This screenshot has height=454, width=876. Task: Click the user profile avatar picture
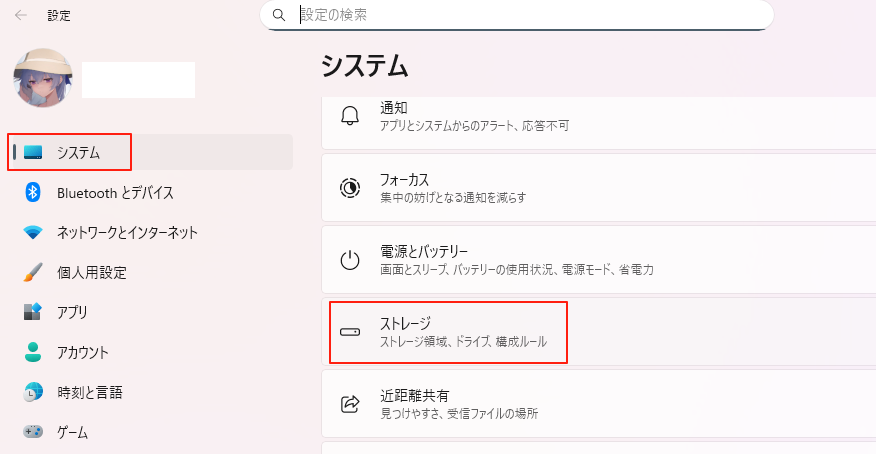tap(42, 78)
